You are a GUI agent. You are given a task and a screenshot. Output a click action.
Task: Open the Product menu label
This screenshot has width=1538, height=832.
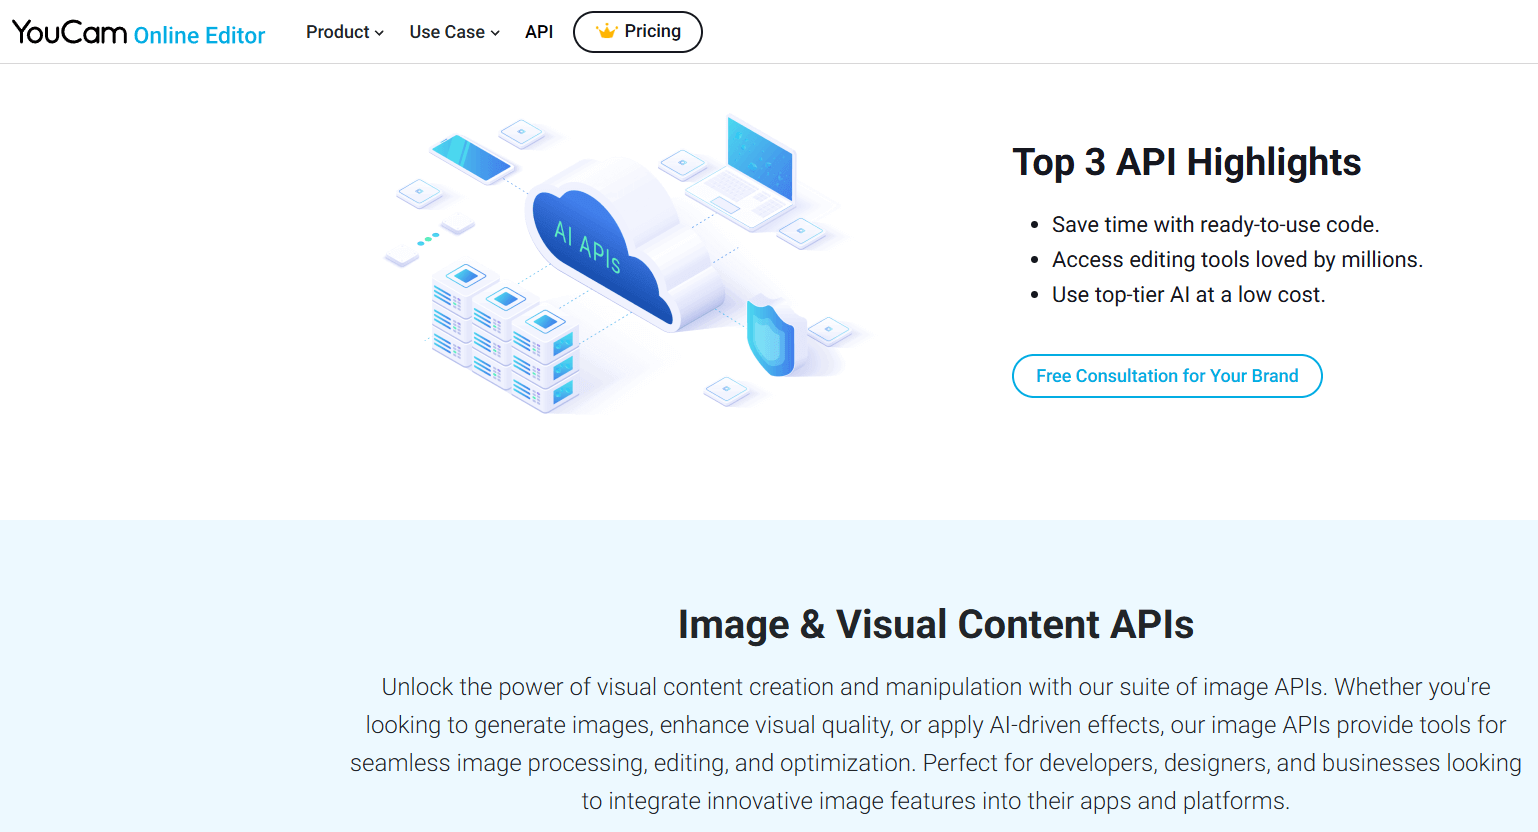pyautogui.click(x=337, y=32)
